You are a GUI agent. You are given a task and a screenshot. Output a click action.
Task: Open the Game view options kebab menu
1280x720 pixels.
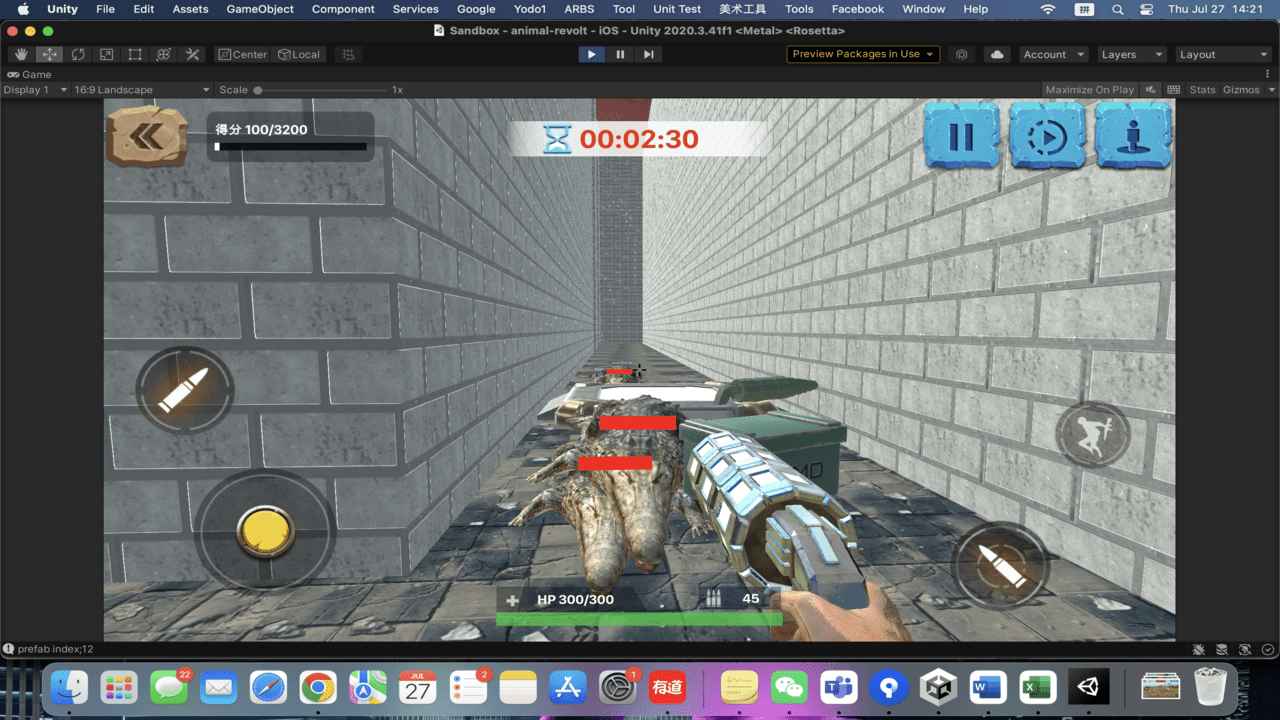pos(1268,74)
